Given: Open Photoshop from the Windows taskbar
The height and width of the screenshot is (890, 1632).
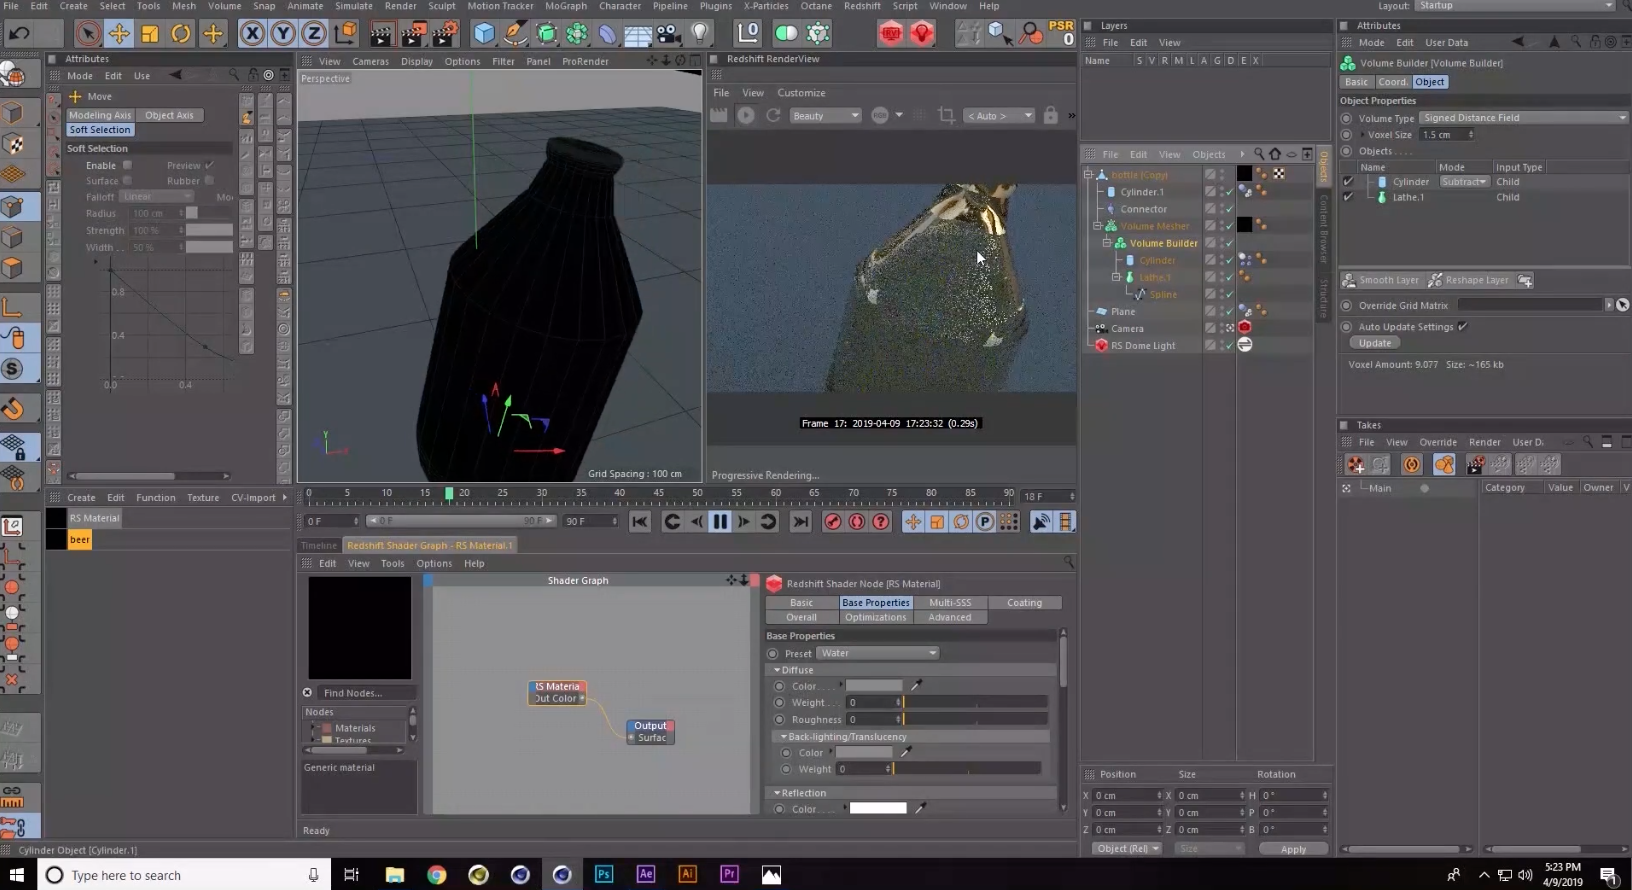Looking at the screenshot, I should [604, 874].
